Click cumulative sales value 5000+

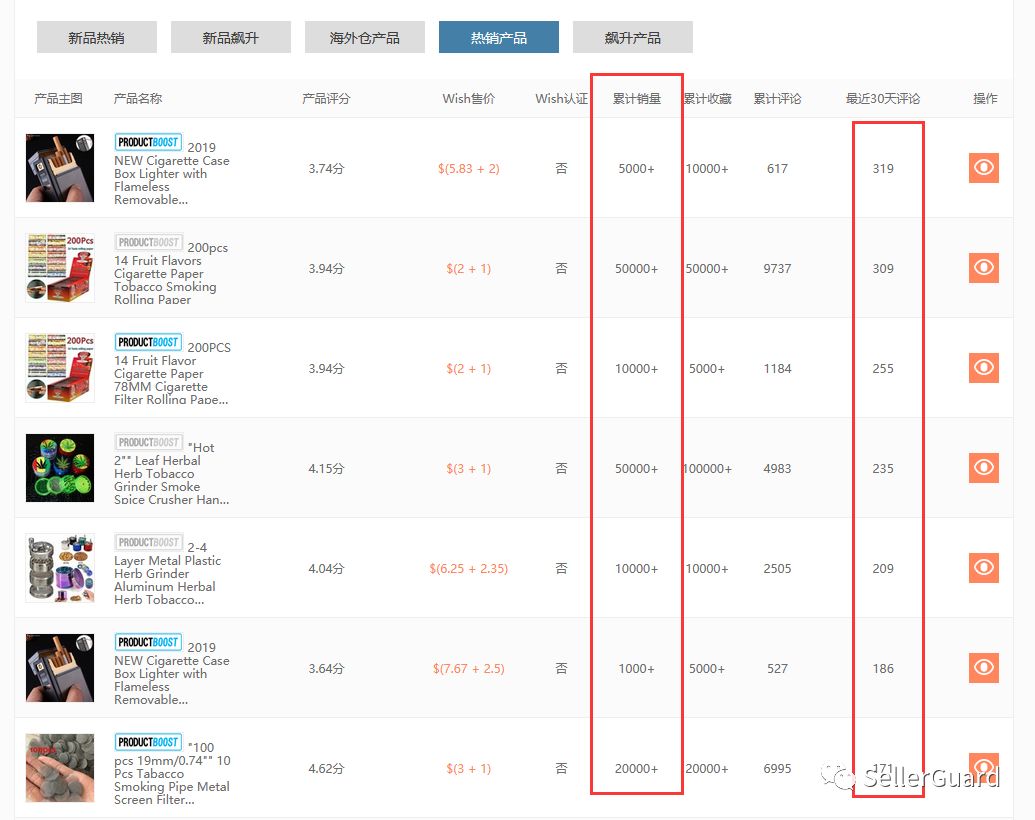point(636,168)
